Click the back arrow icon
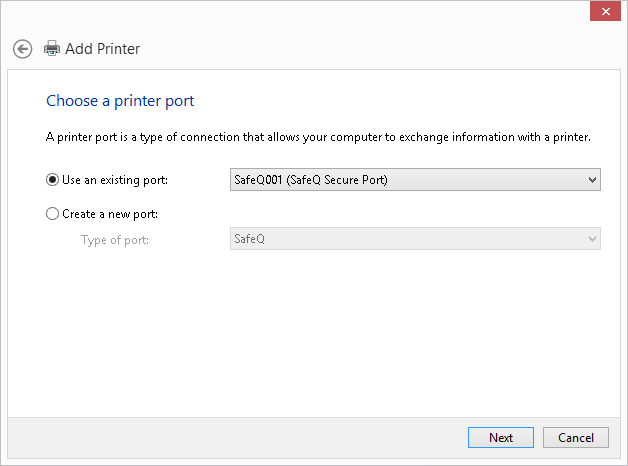 [x=22, y=48]
